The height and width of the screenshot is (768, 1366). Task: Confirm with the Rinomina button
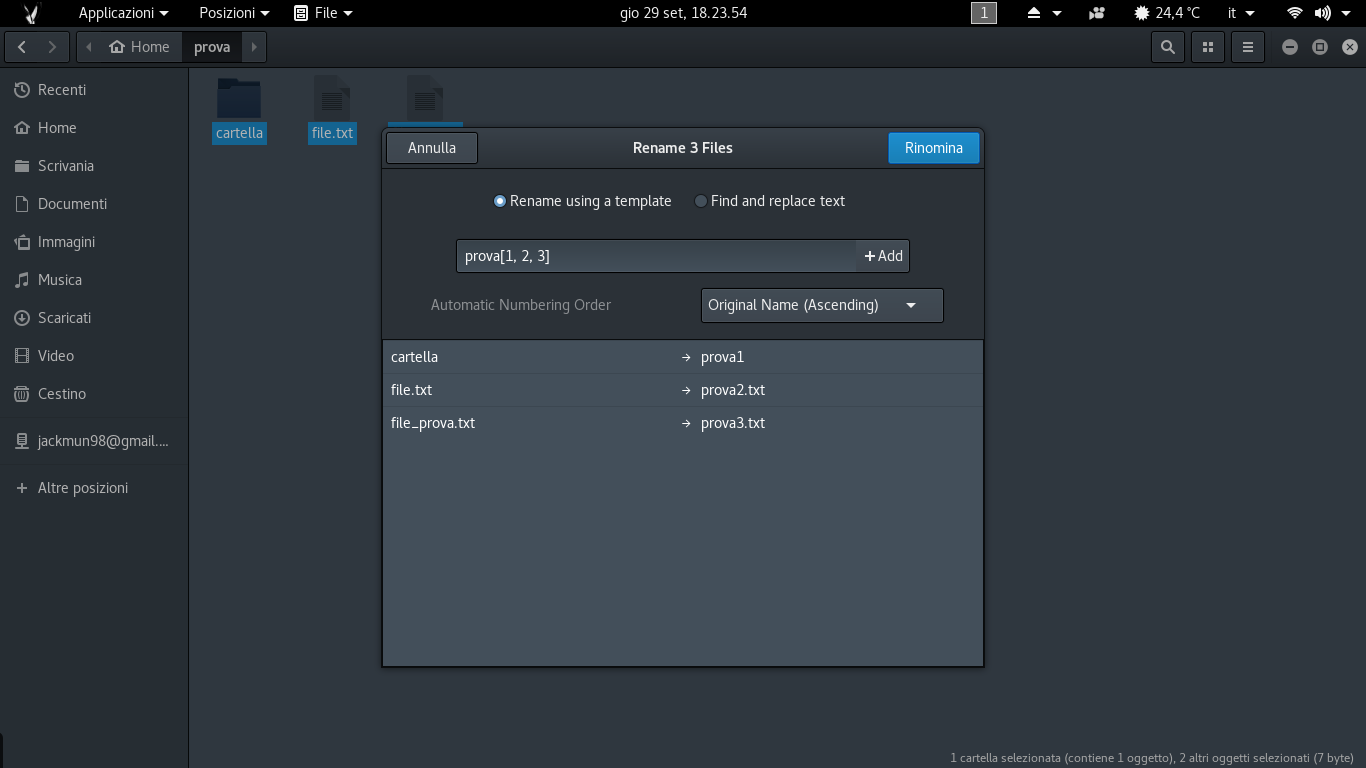point(933,148)
